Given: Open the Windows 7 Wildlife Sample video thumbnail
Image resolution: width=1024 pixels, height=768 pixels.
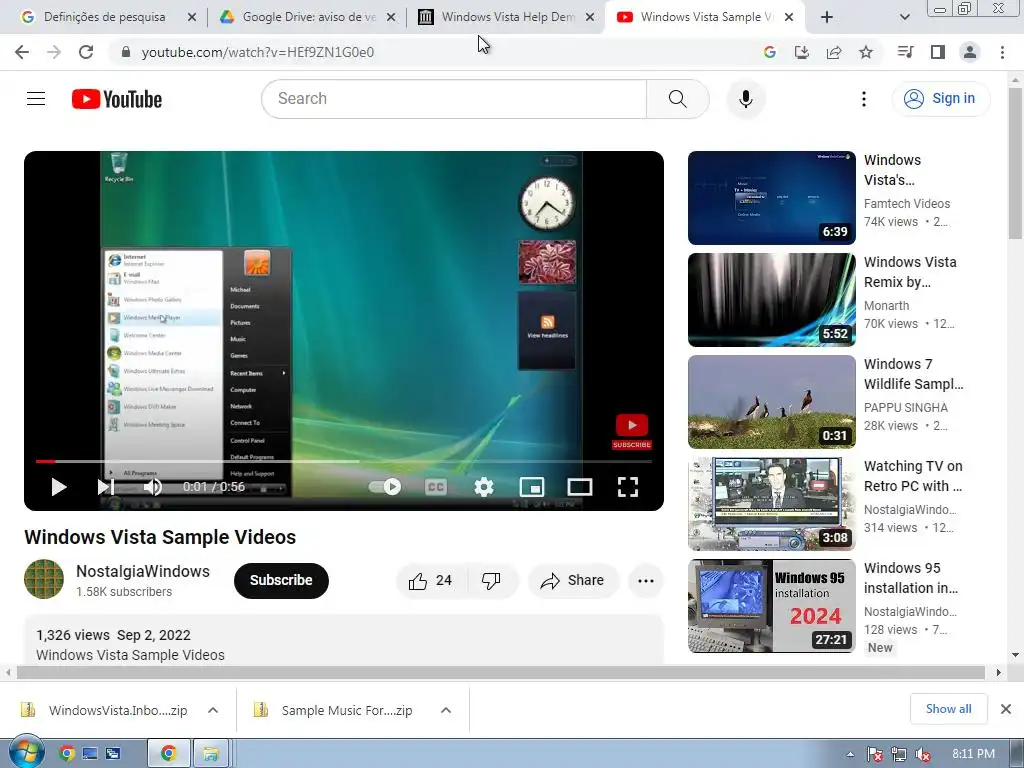Looking at the screenshot, I should pyautogui.click(x=771, y=402).
